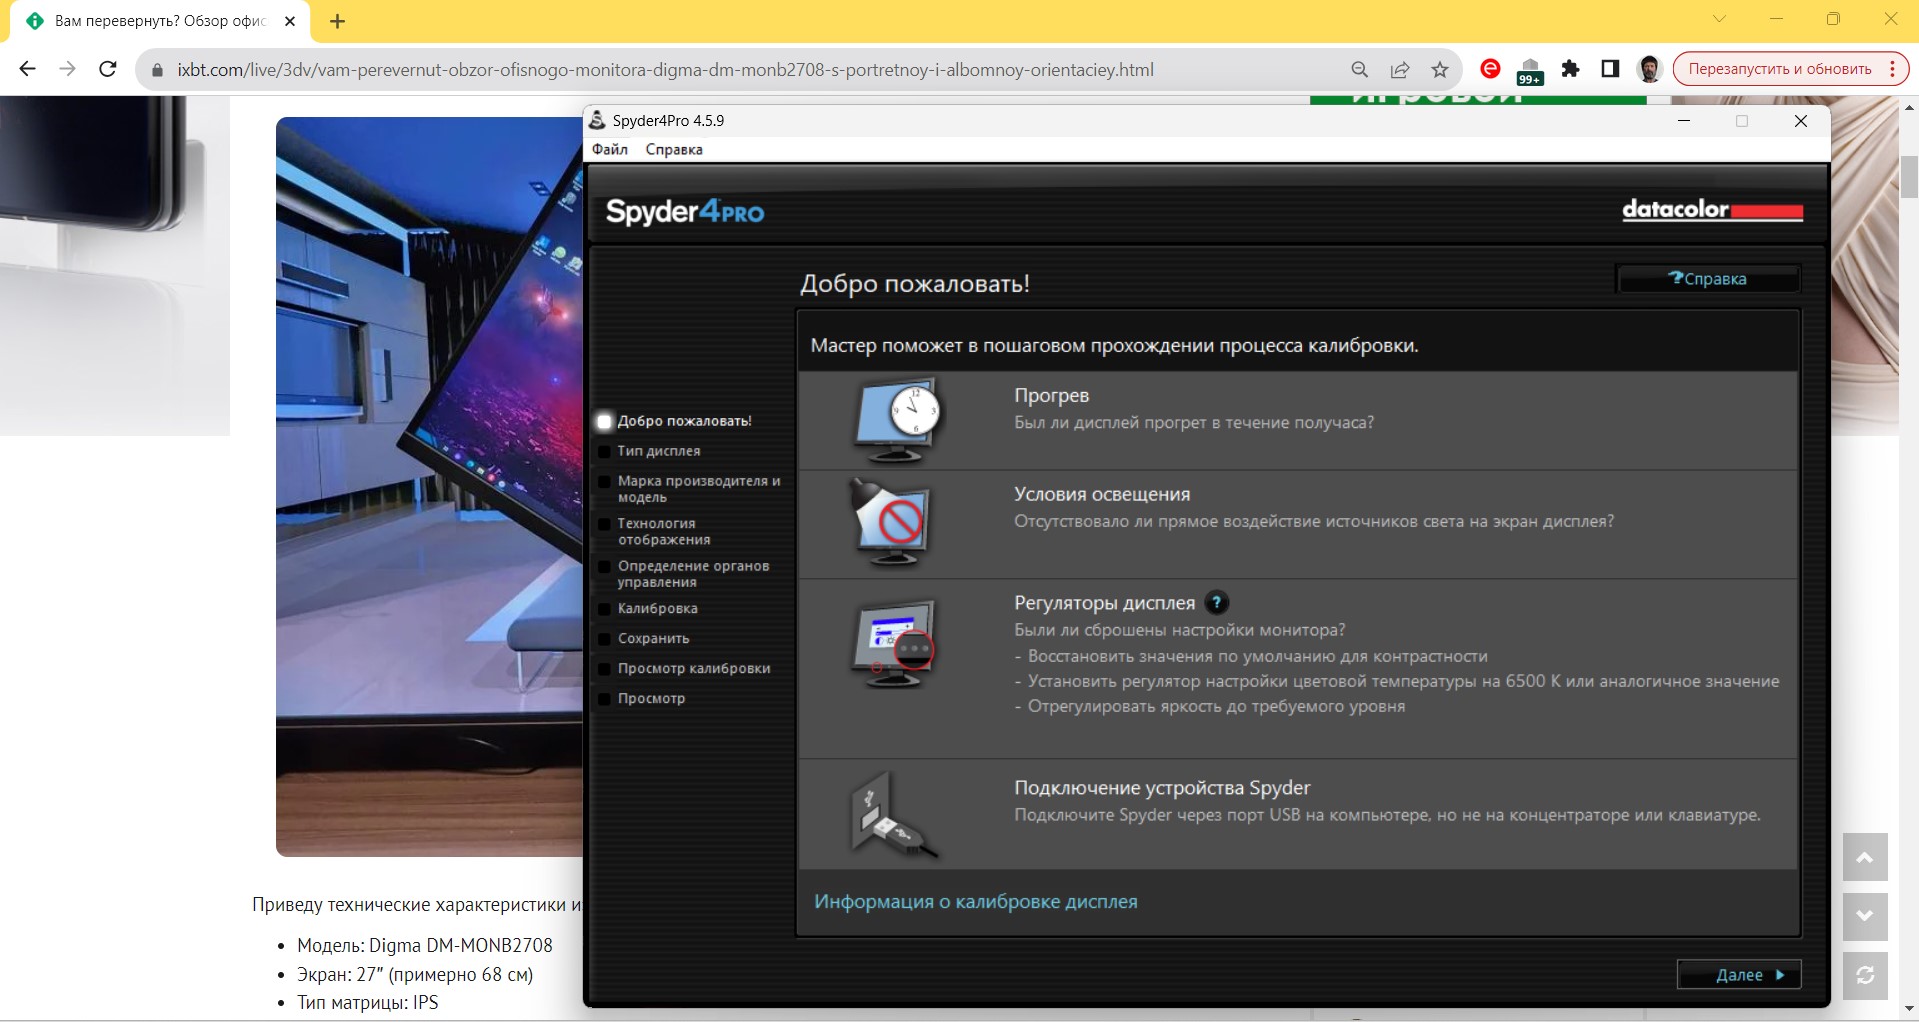This screenshot has width=1919, height=1022.
Task: Click scroll-down arrow button on webpage
Action: pyautogui.click(x=1865, y=916)
